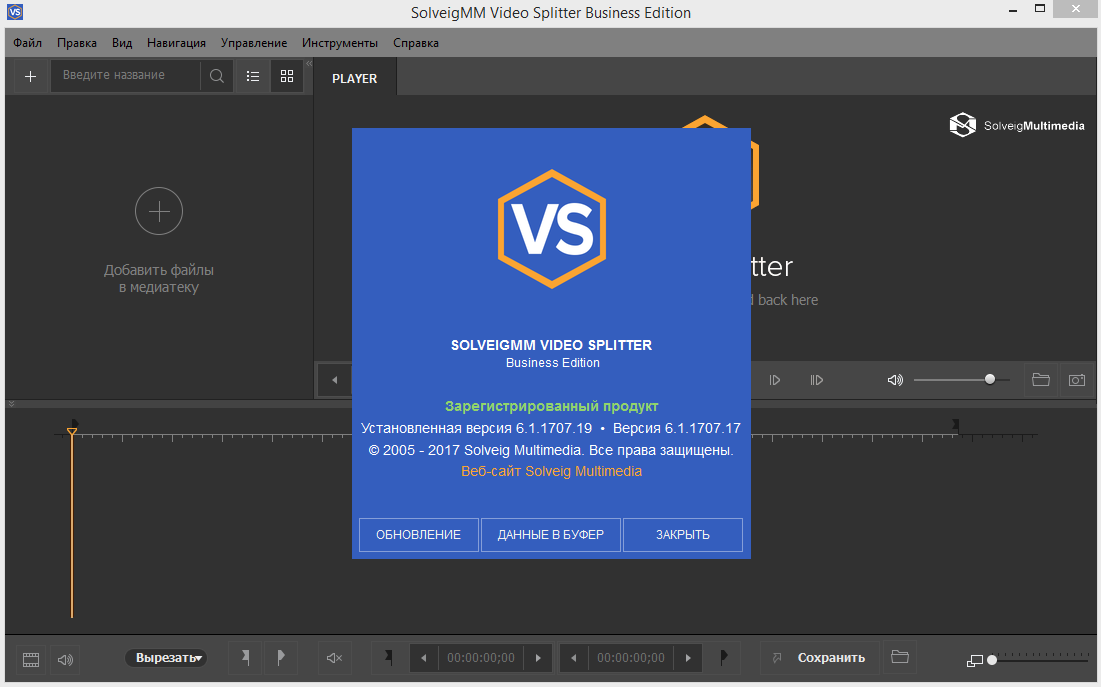
Task: Click the timeline zoom fit icon
Action: click(975, 661)
